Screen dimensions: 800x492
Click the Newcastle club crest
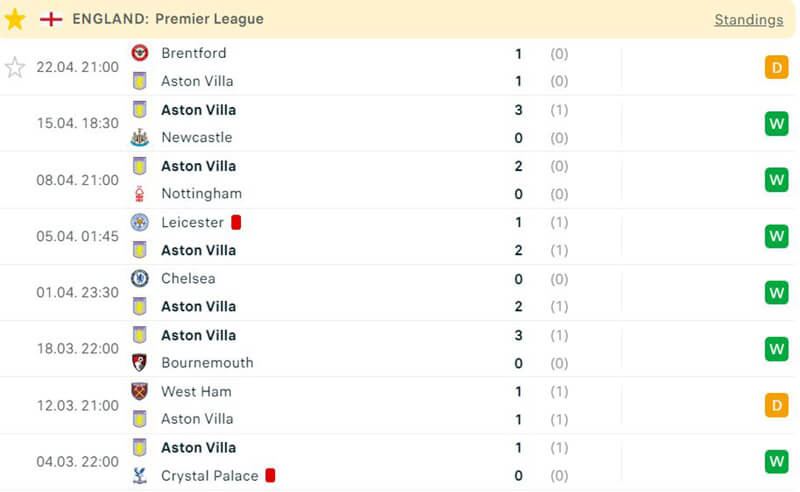point(140,137)
